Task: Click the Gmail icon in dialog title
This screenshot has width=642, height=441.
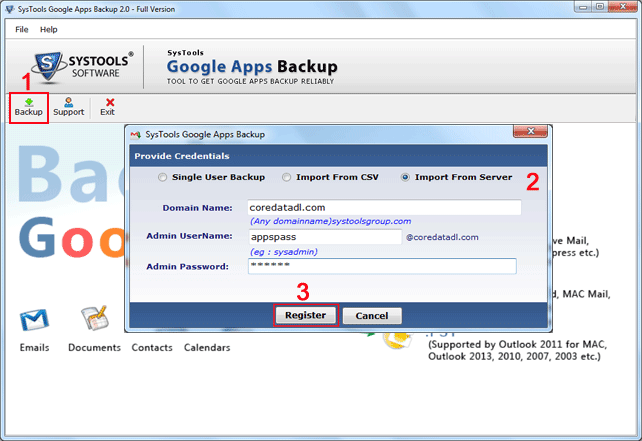Action: 136,135
